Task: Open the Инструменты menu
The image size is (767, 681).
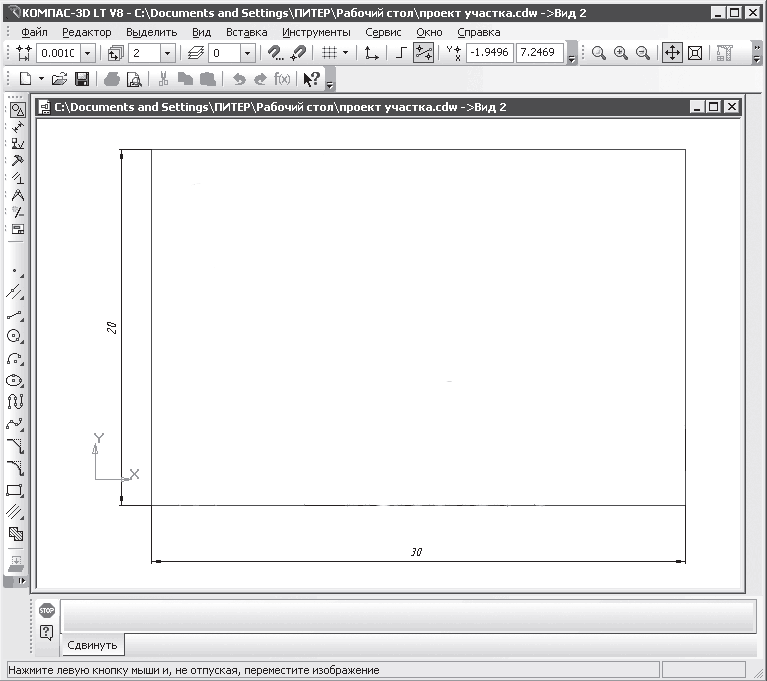Action: click(316, 32)
